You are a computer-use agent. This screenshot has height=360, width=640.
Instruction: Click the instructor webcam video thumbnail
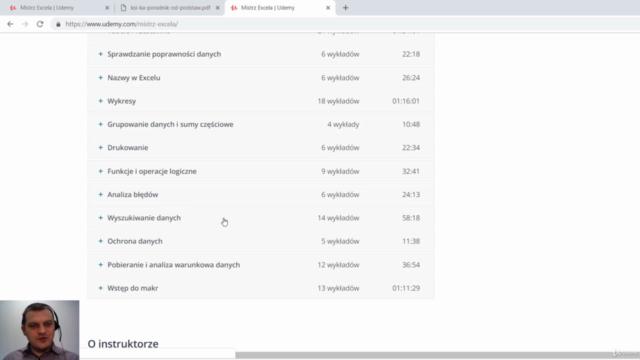click(40, 330)
